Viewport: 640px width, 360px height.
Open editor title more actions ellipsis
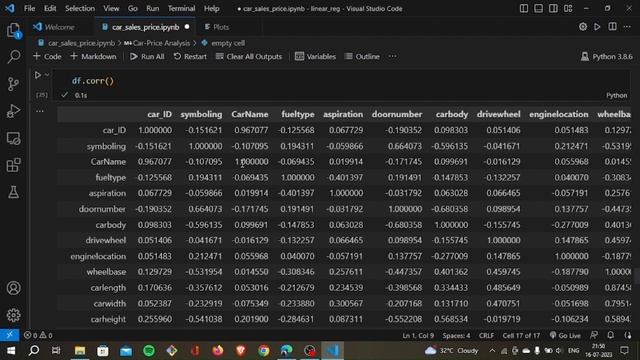627,27
